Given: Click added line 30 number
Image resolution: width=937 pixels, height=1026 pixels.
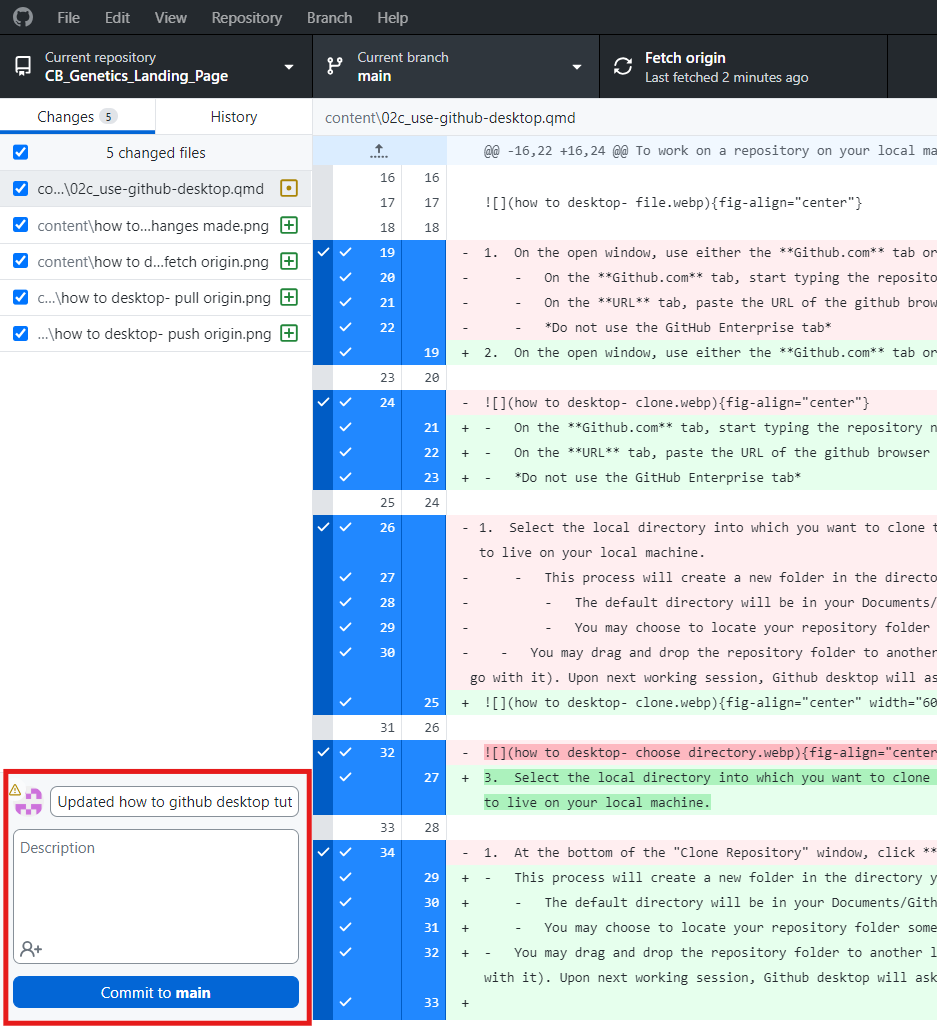Looking at the screenshot, I should click(x=431, y=902).
